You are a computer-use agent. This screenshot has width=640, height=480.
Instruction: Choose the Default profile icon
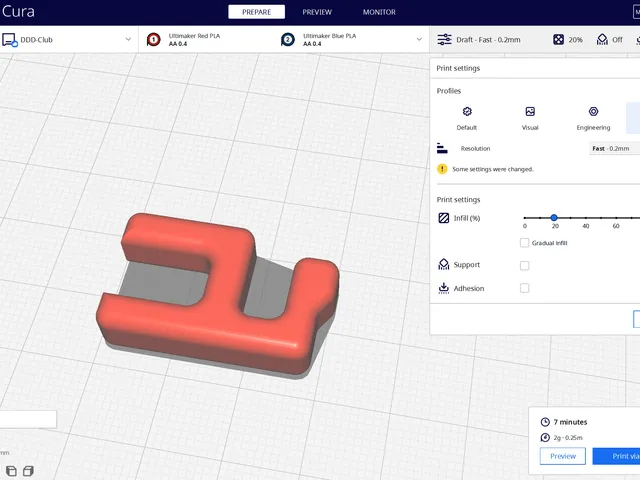[x=467, y=111]
